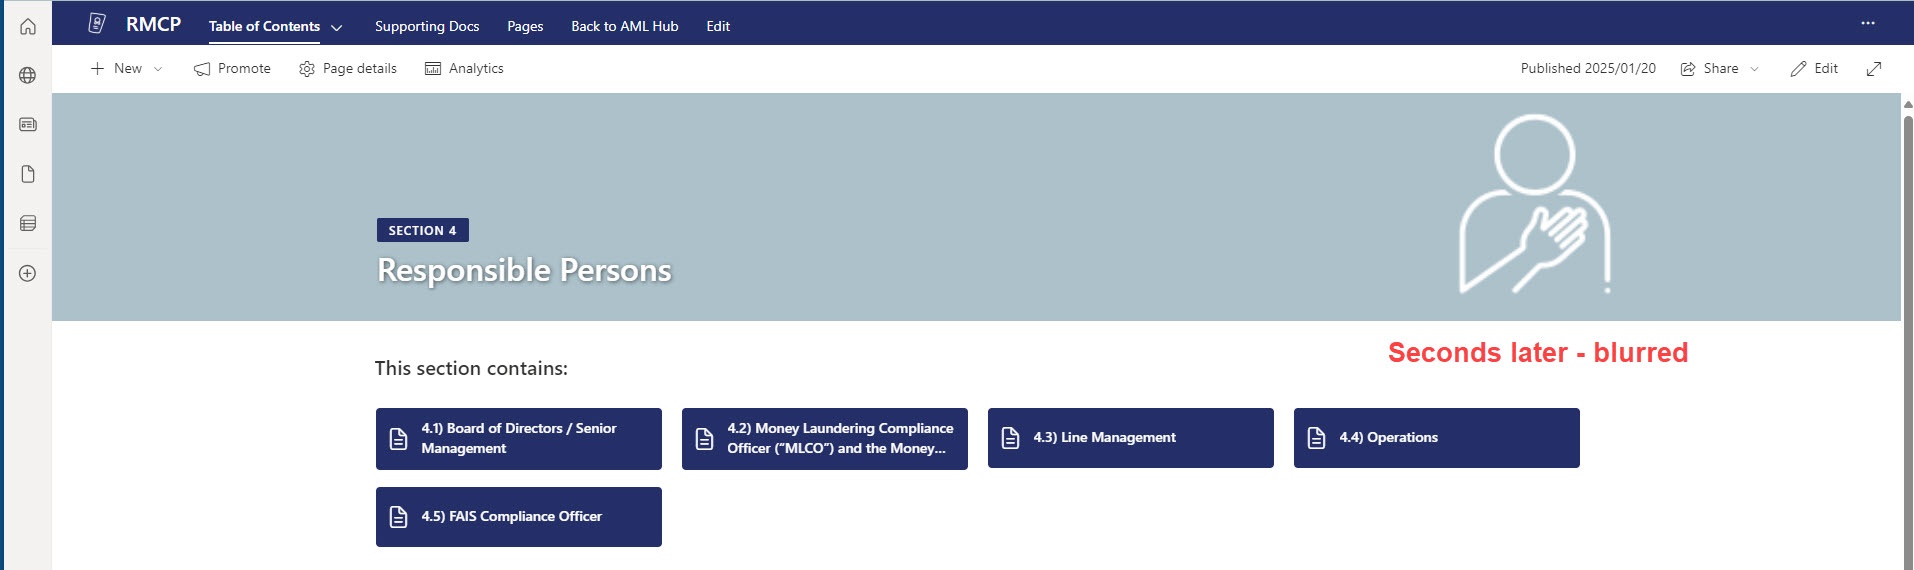The image size is (1914, 570).
Task: Expand the New dropdown chevron
Action: [x=158, y=69]
